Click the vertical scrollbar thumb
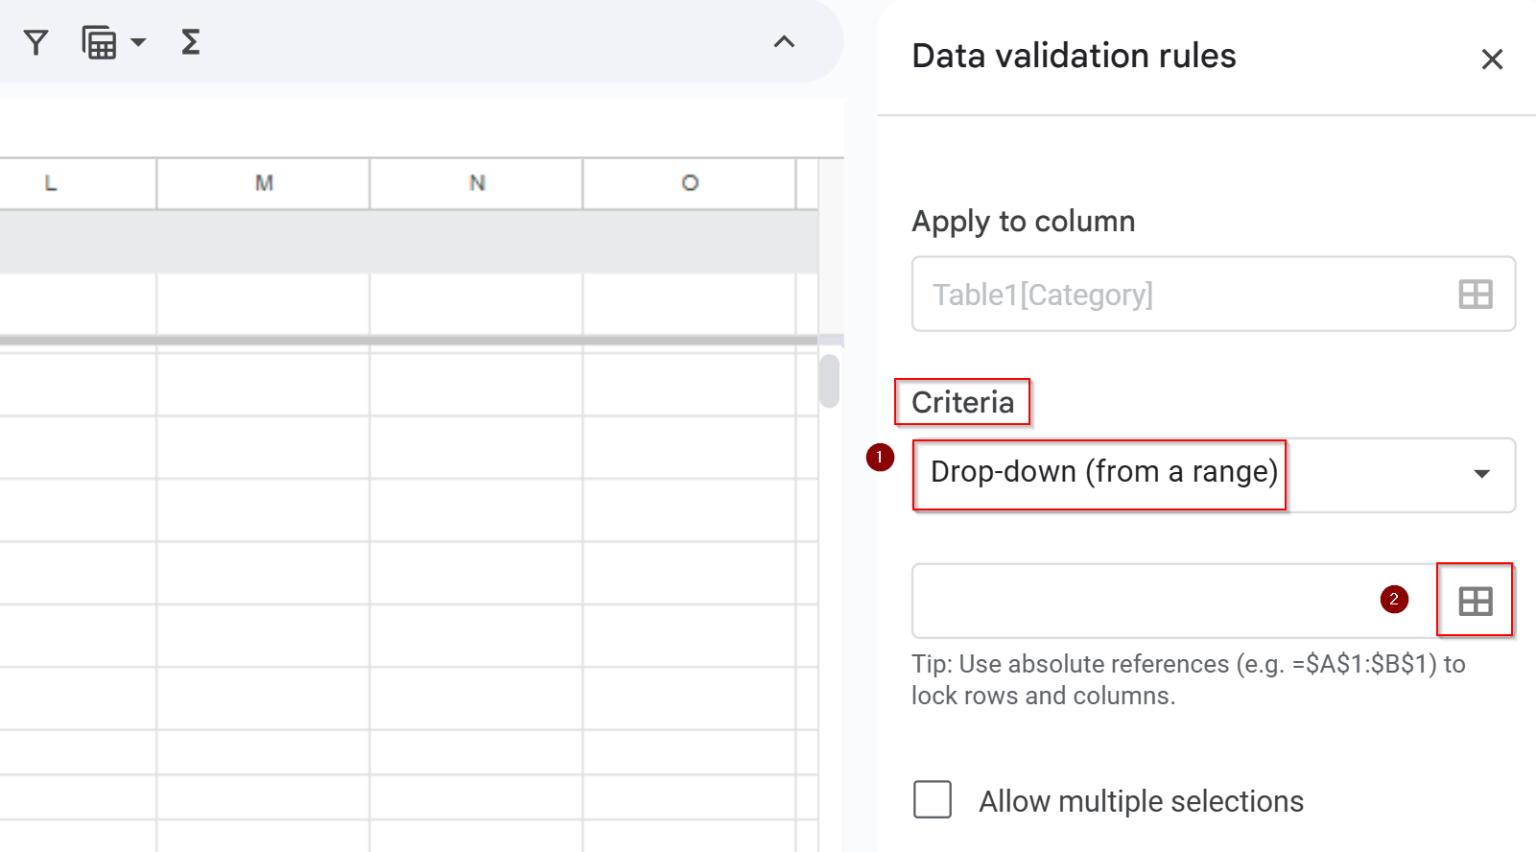 (828, 383)
